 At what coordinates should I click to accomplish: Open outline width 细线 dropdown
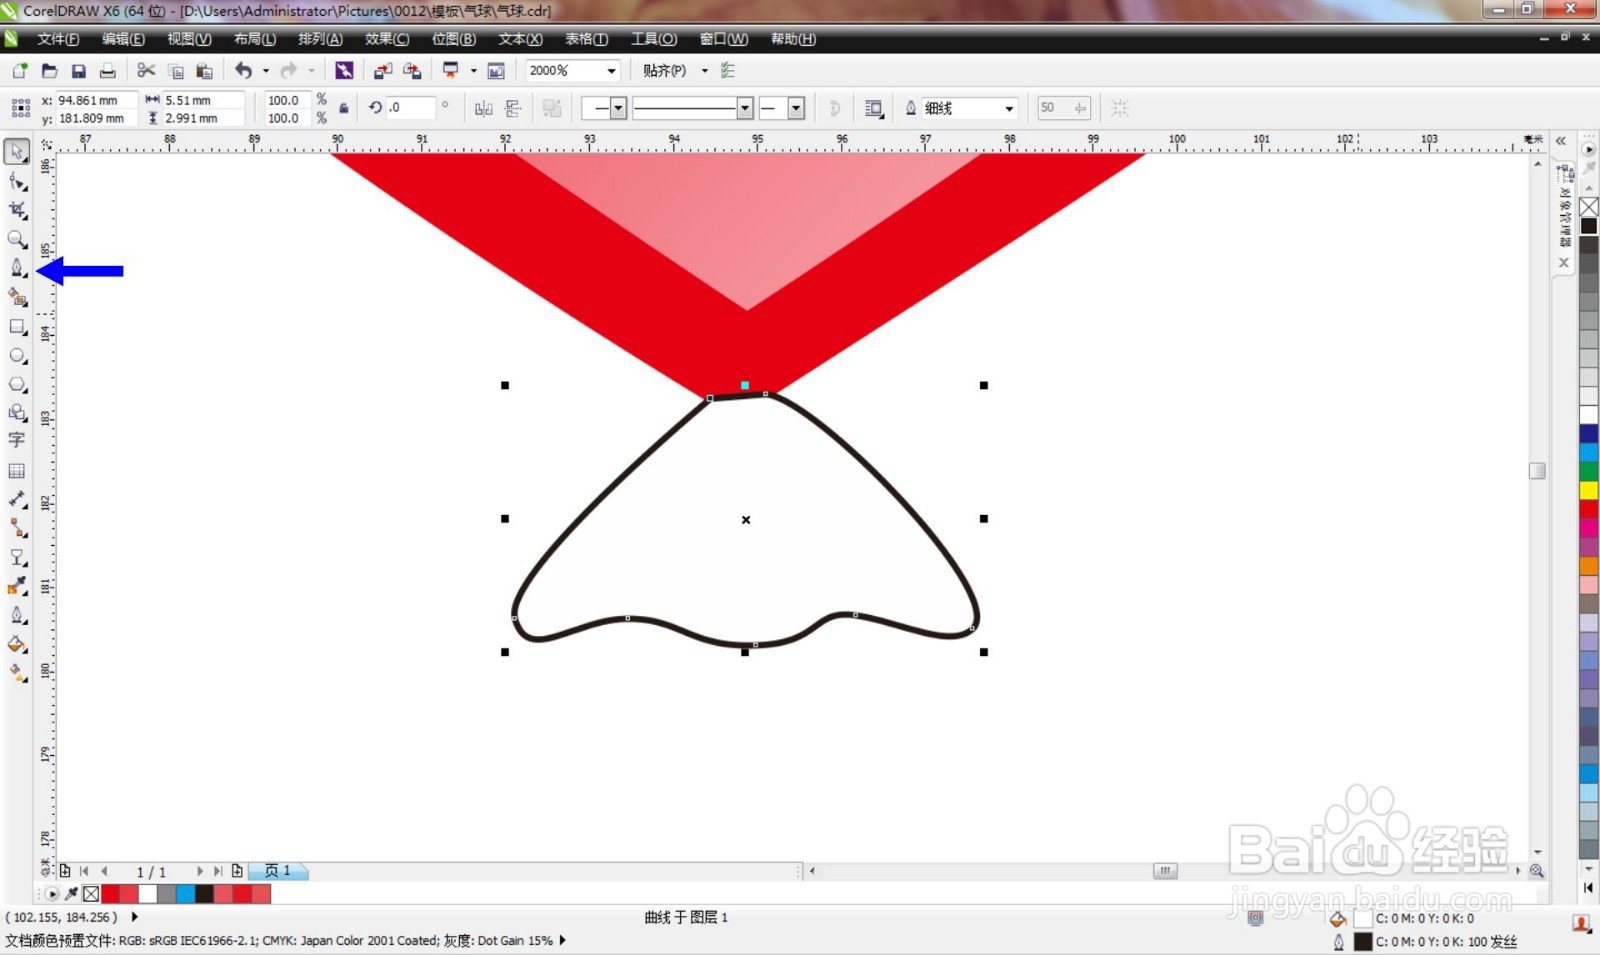(1009, 108)
